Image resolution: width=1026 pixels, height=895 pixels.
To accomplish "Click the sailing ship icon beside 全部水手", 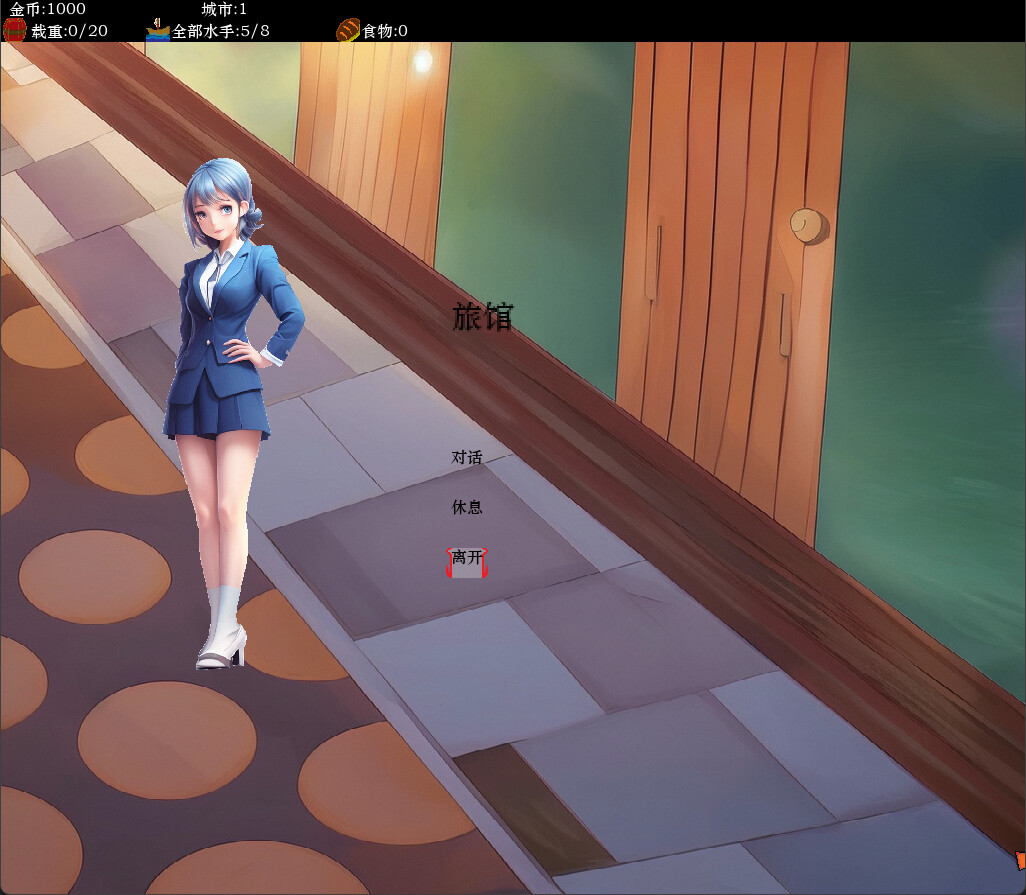I will (156, 31).
